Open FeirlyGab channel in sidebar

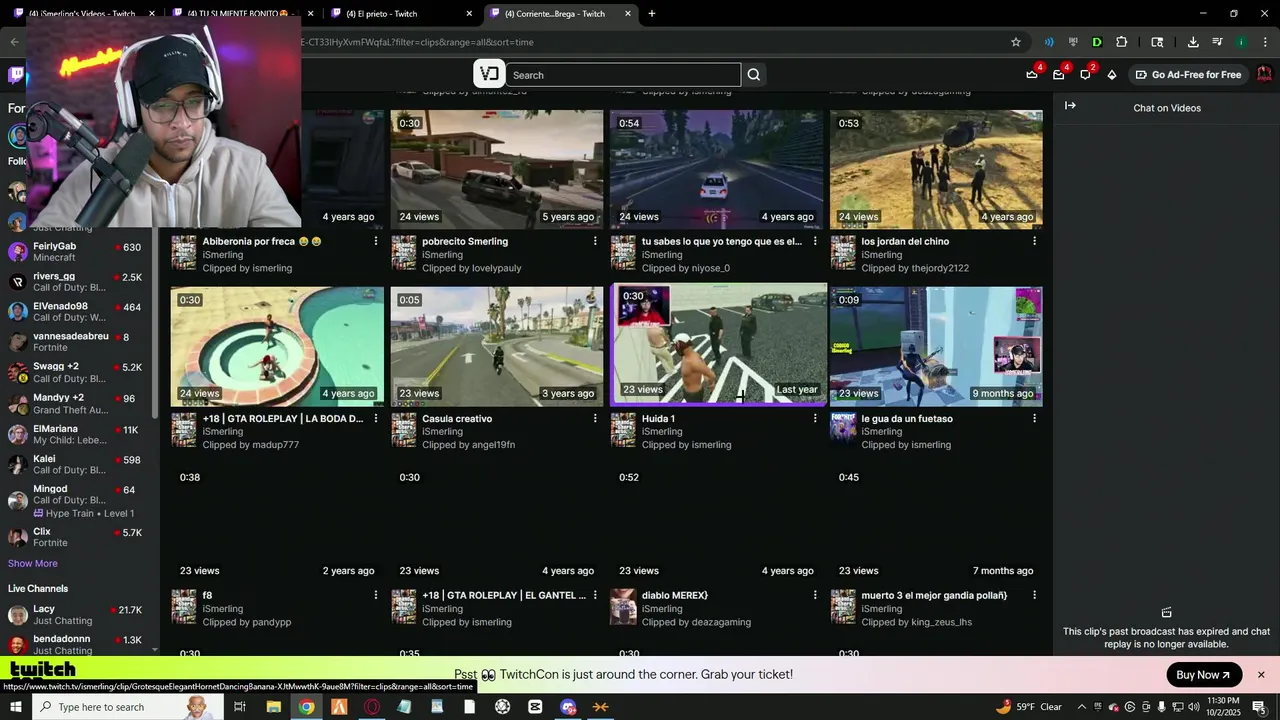78,252
